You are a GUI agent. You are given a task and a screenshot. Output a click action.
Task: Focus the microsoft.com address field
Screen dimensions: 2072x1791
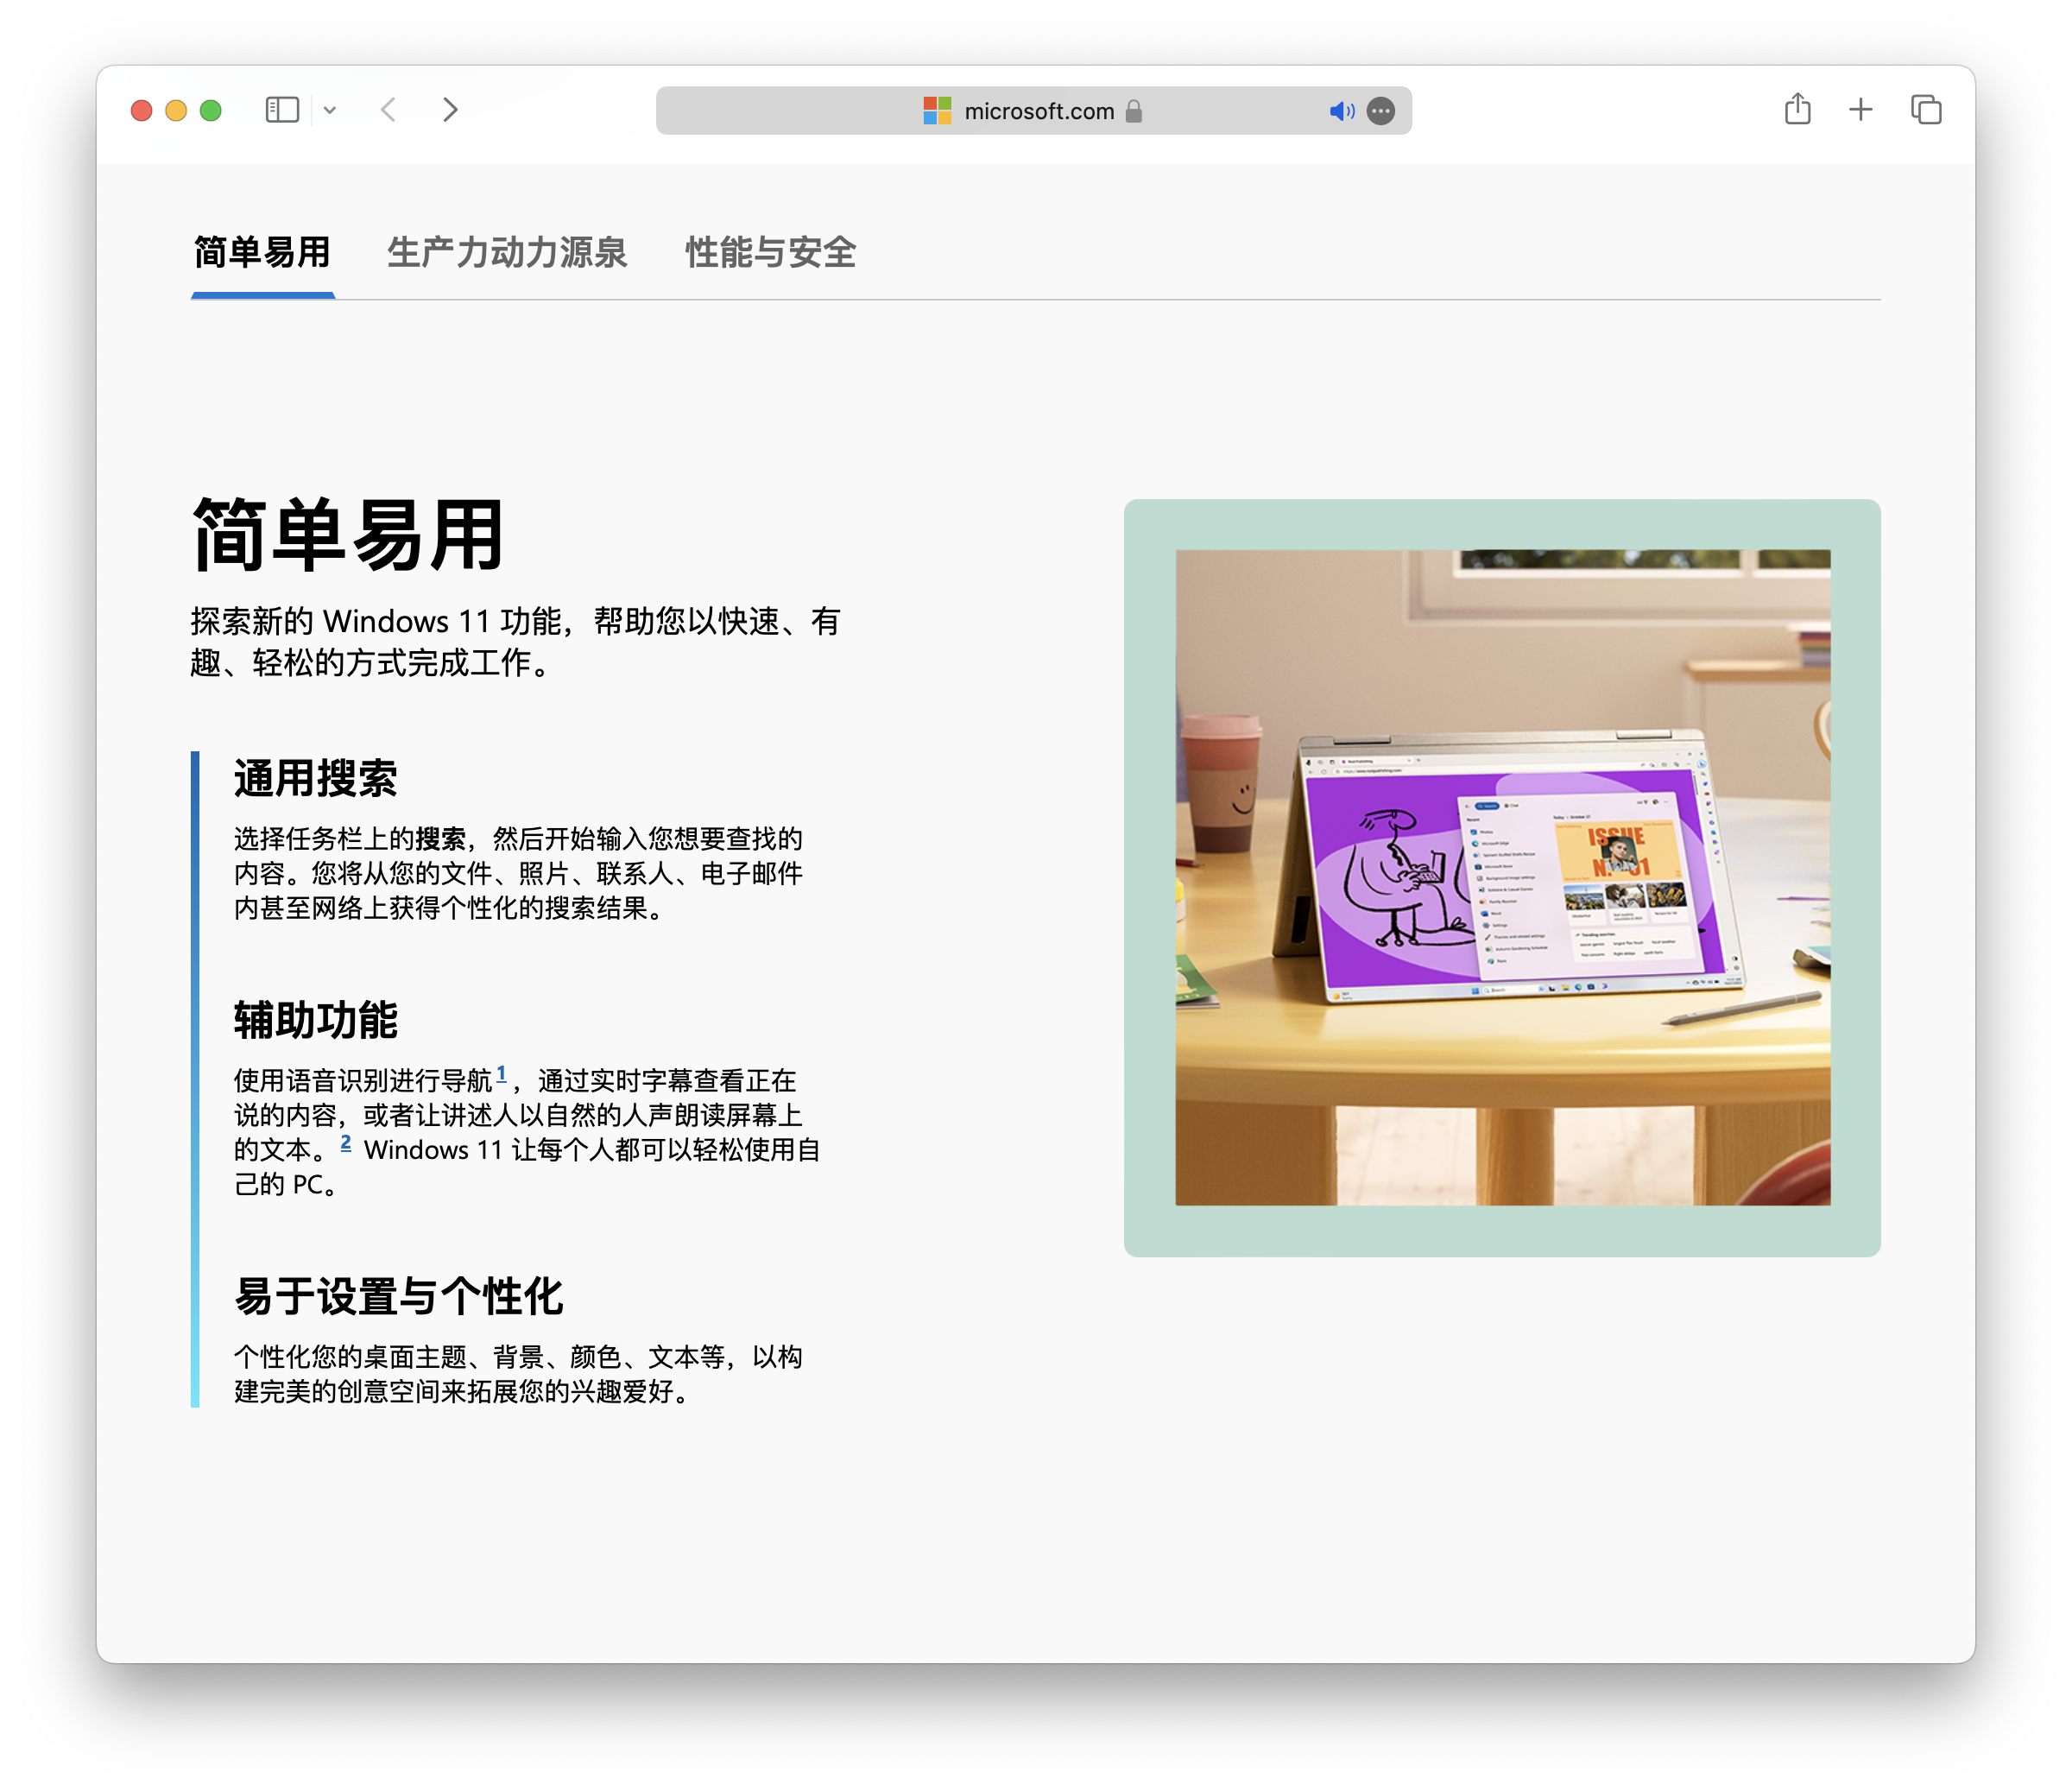[x=1033, y=111]
